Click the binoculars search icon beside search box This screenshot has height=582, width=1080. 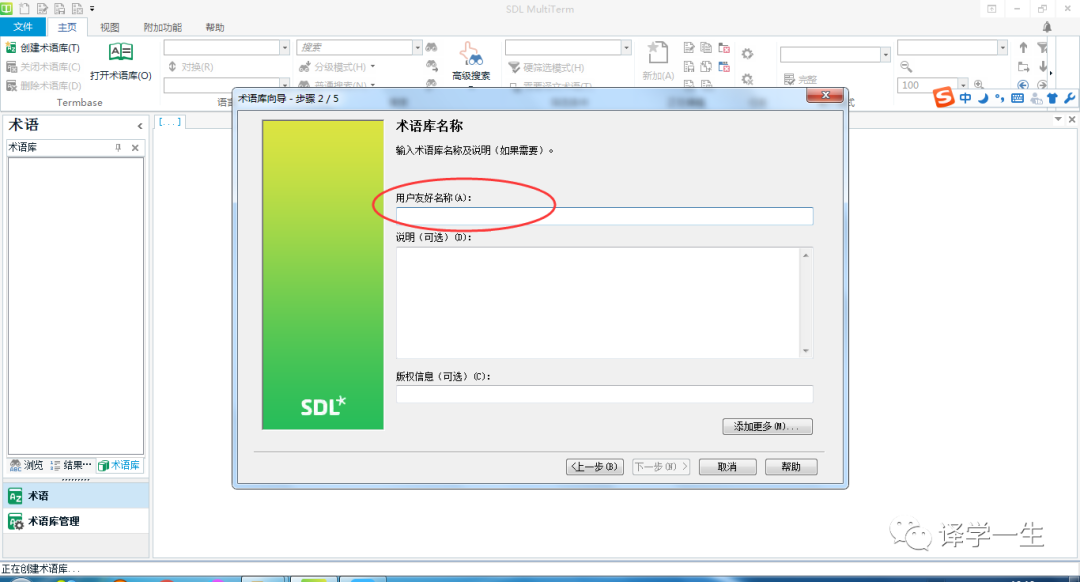click(x=431, y=47)
